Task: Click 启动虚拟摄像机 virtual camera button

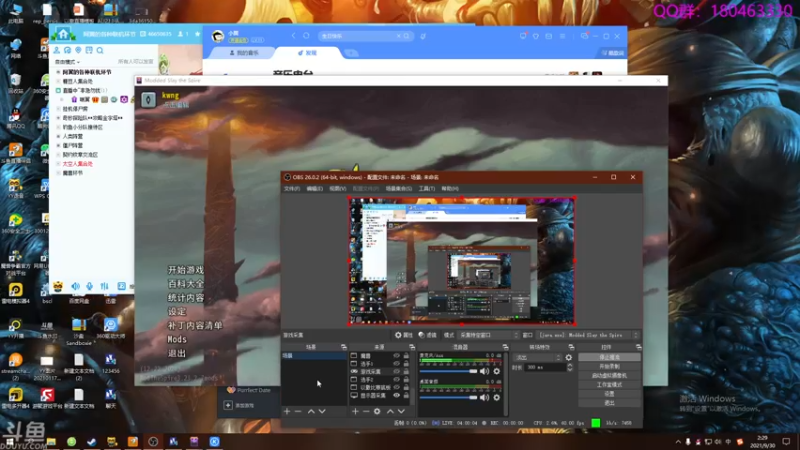Action: [x=609, y=376]
